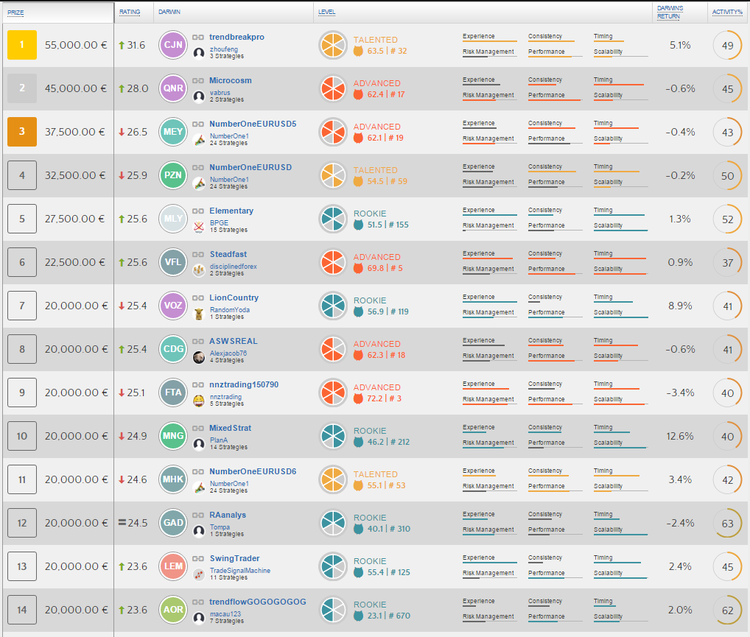750x637 pixels.
Task: Open user profile RandomYoda
Action: (230, 310)
